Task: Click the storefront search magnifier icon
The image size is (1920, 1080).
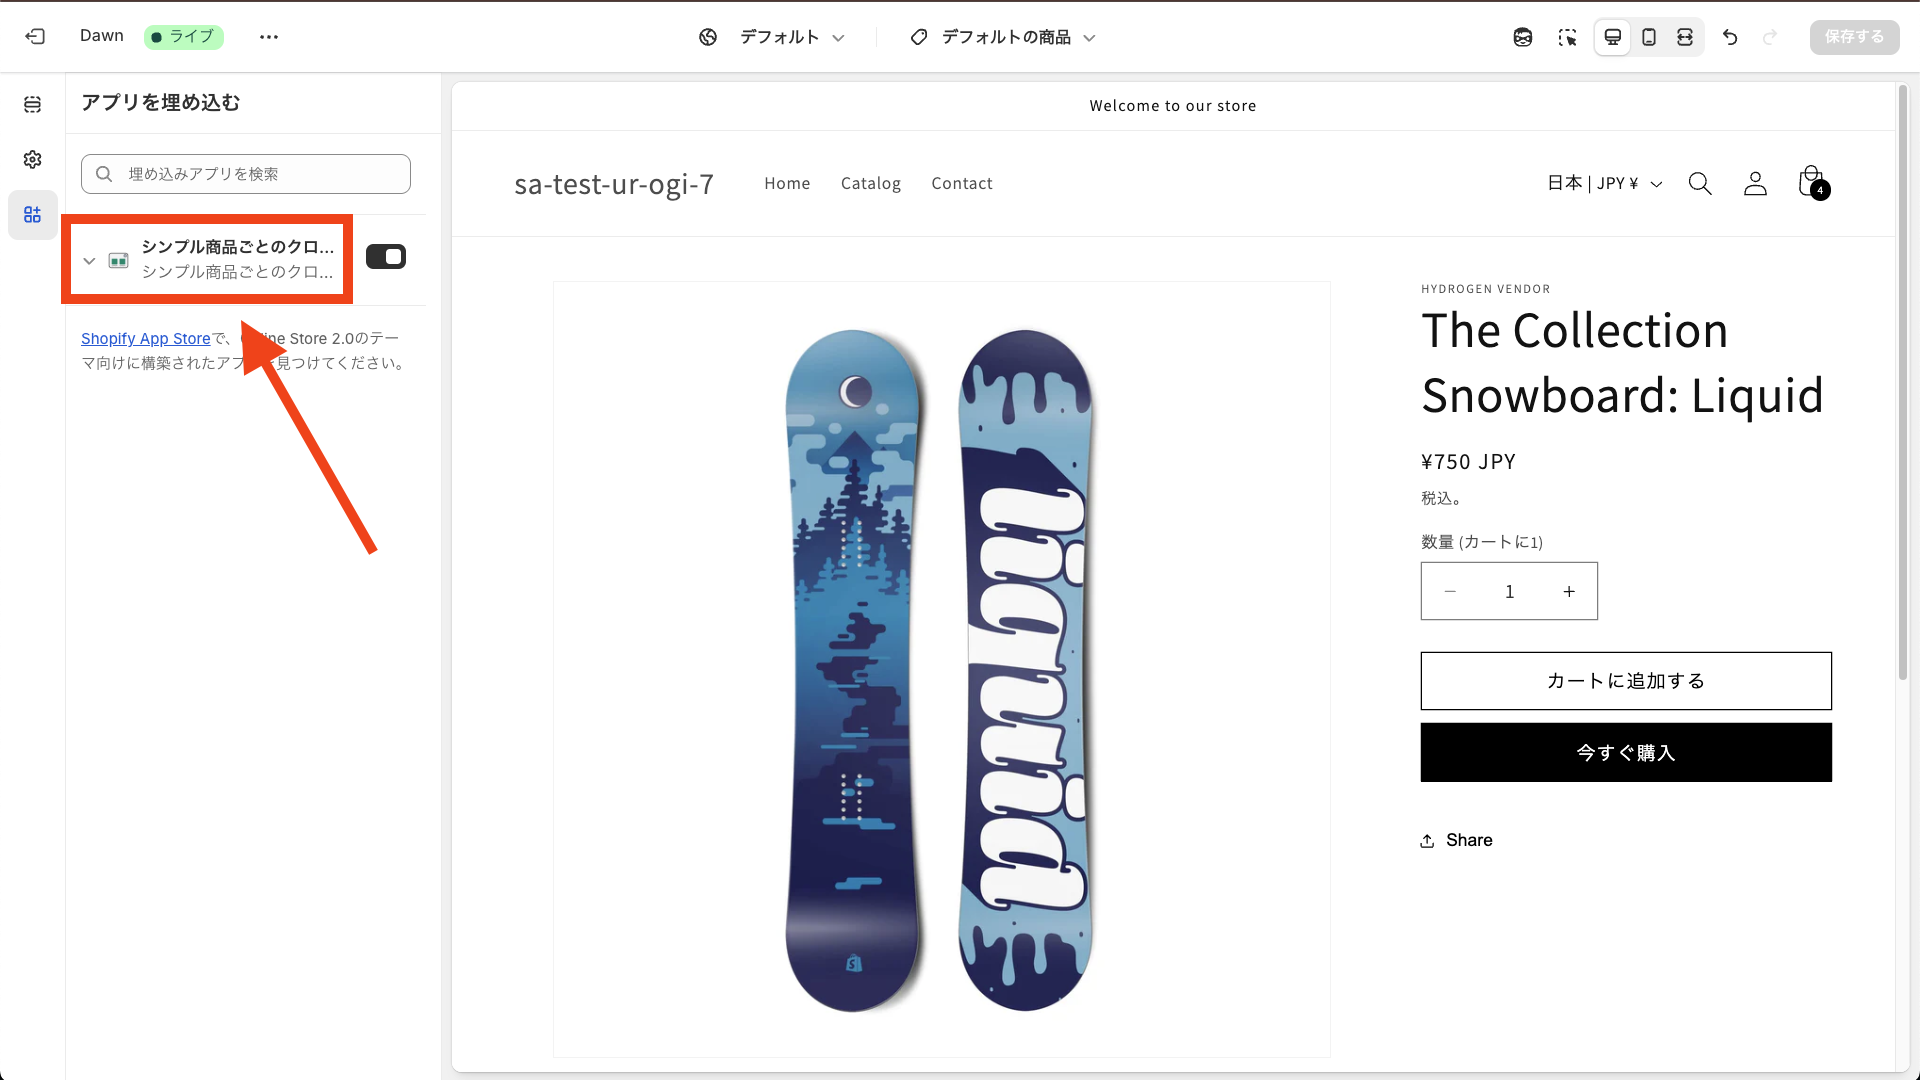Action: point(1700,183)
